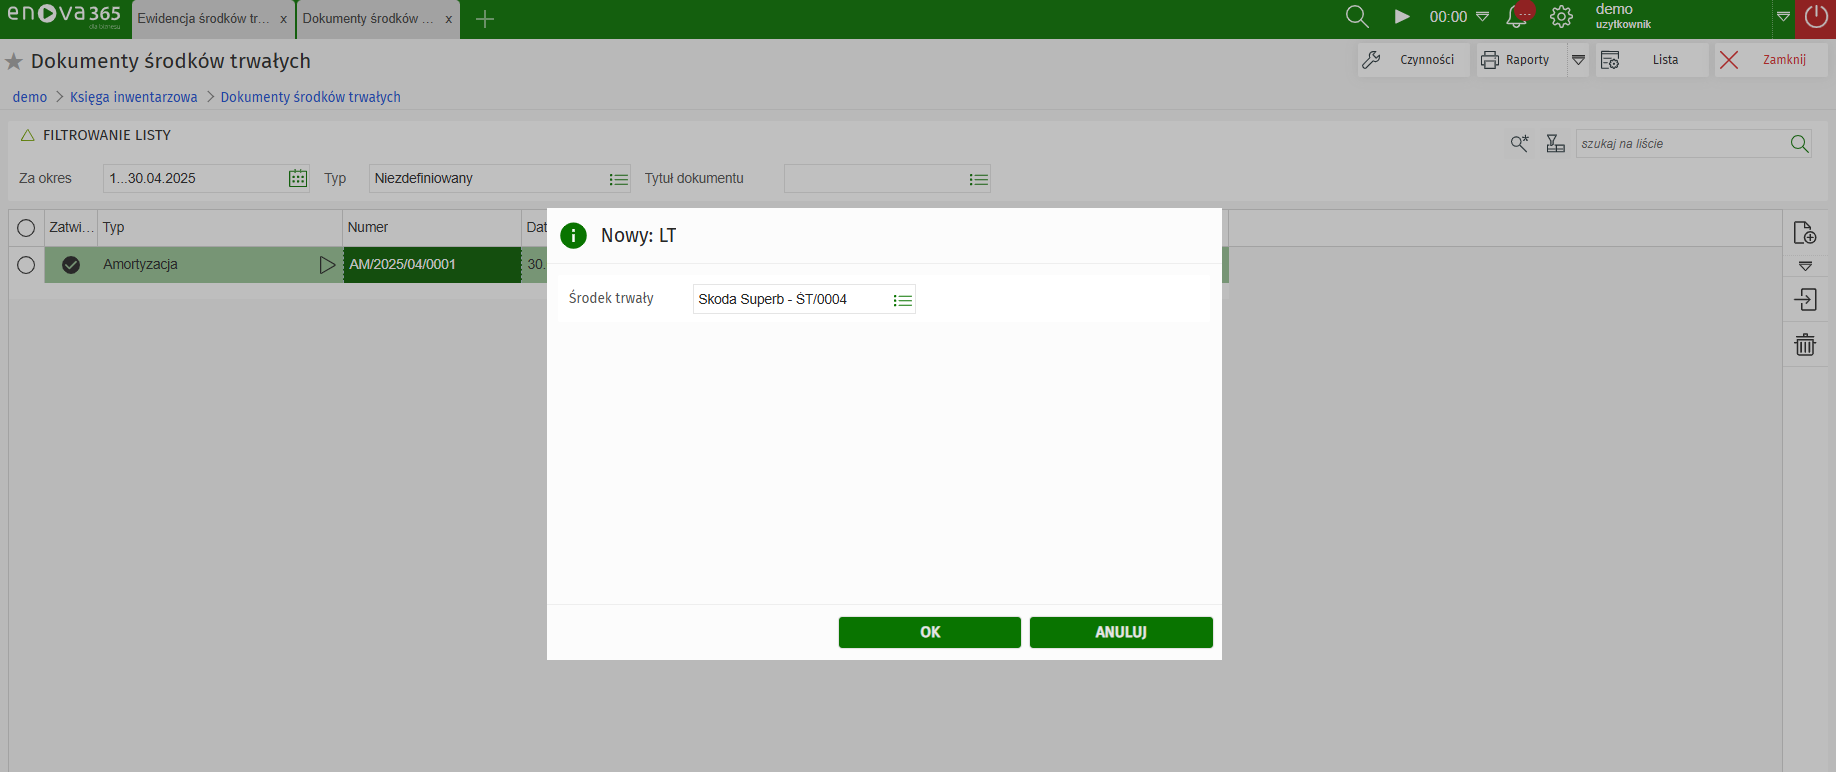Click the szukaj na liście search field
Screen dimensions: 1836x772
[1682, 144]
